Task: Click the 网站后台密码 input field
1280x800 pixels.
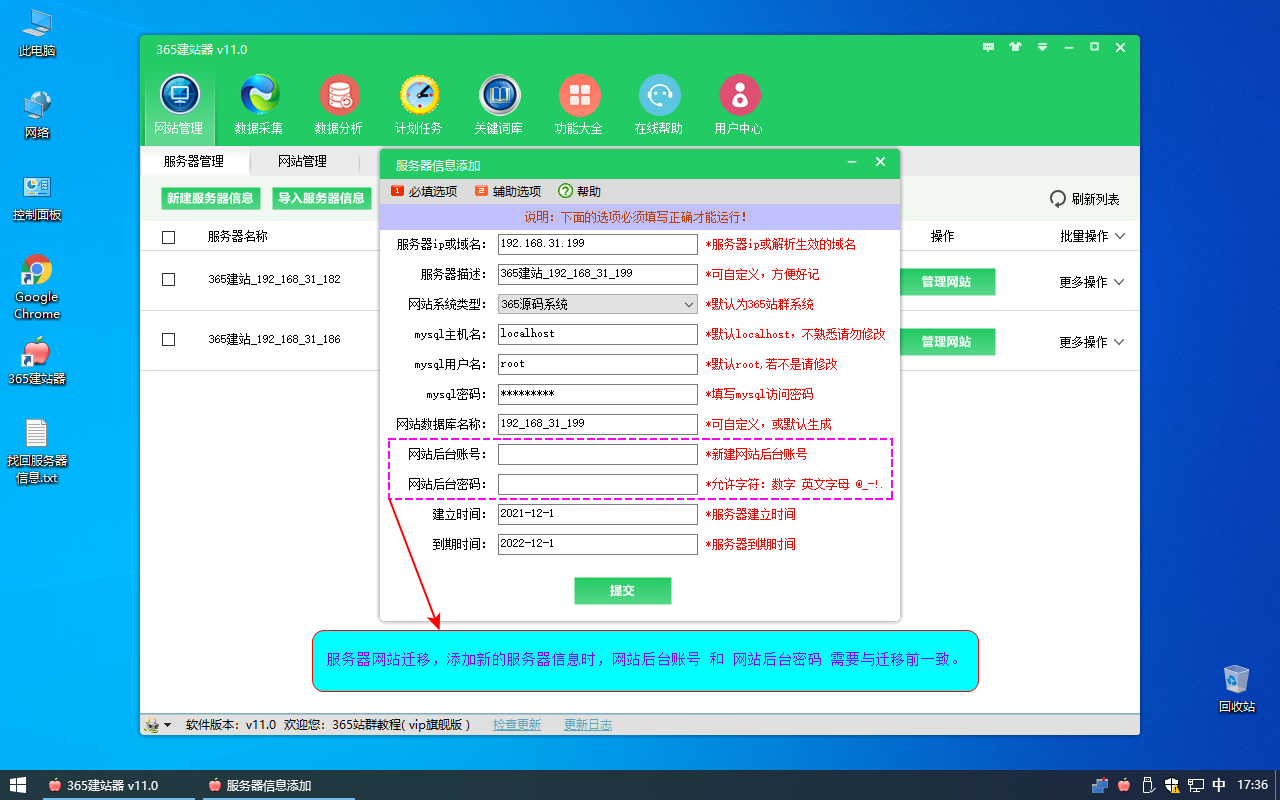Action: 598,484
